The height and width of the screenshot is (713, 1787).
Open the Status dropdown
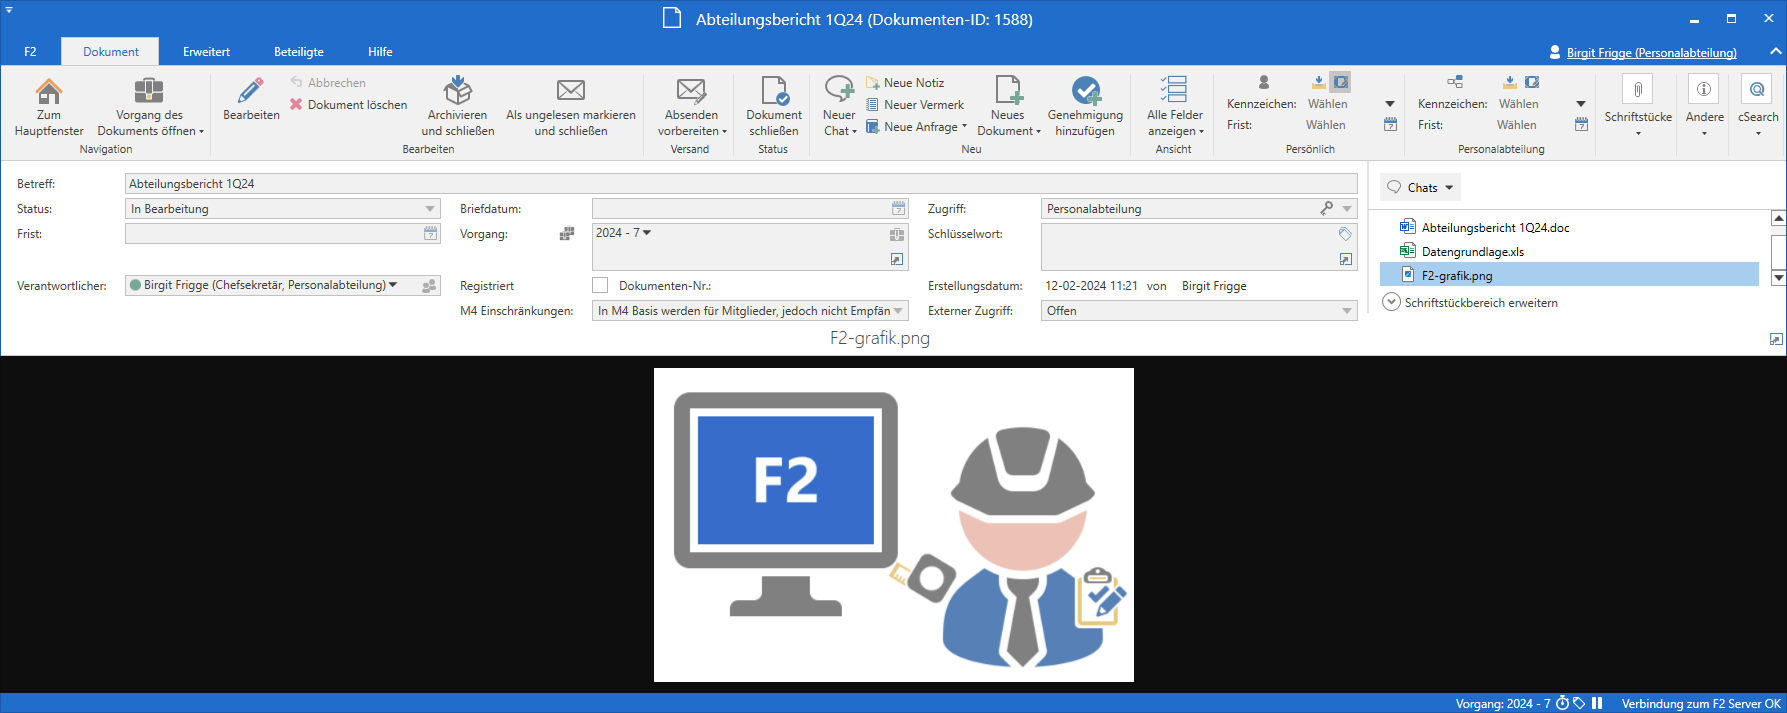tap(430, 209)
